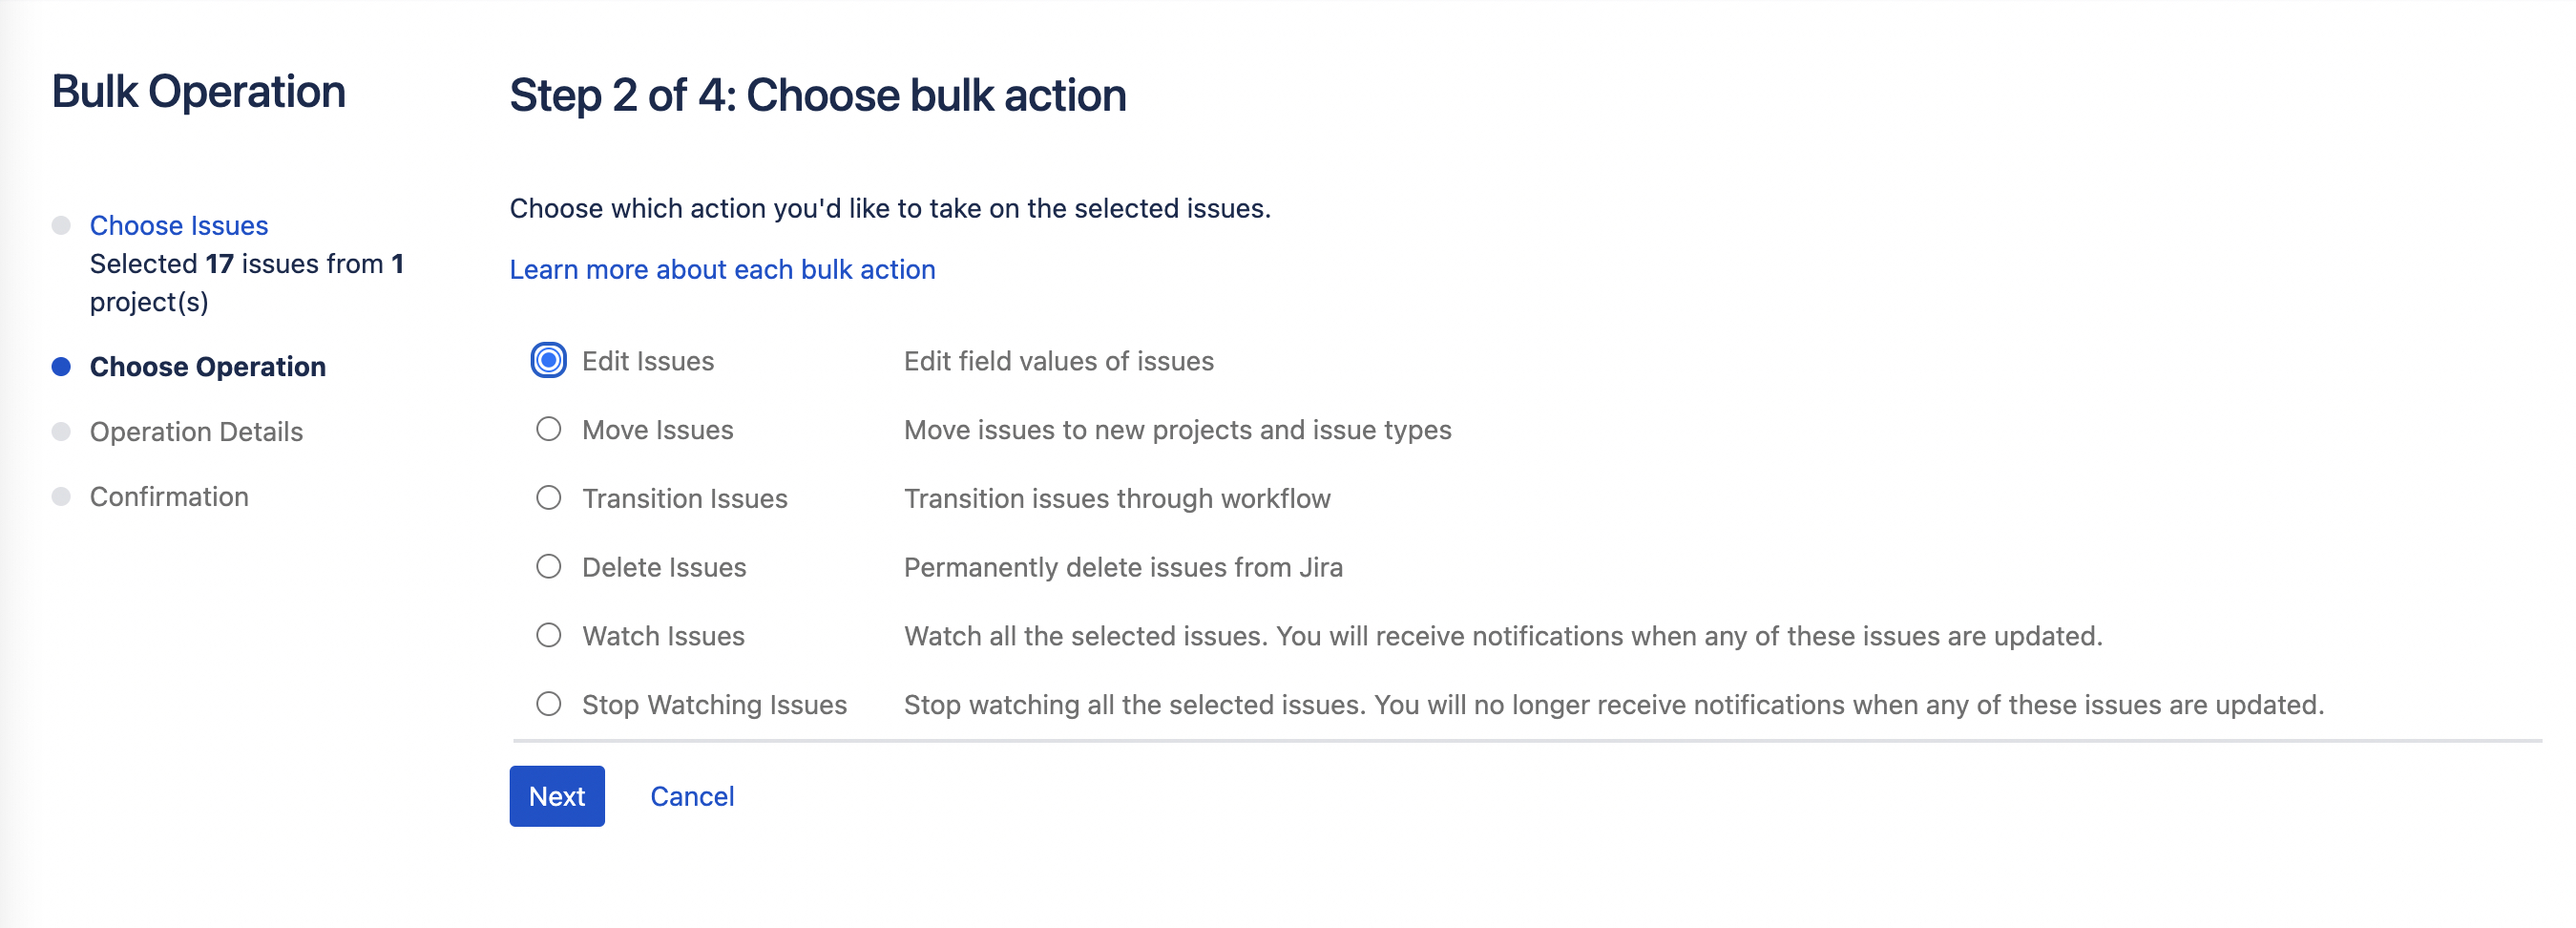Click the Choose Operation step label
The image size is (2576, 928).
tap(208, 367)
